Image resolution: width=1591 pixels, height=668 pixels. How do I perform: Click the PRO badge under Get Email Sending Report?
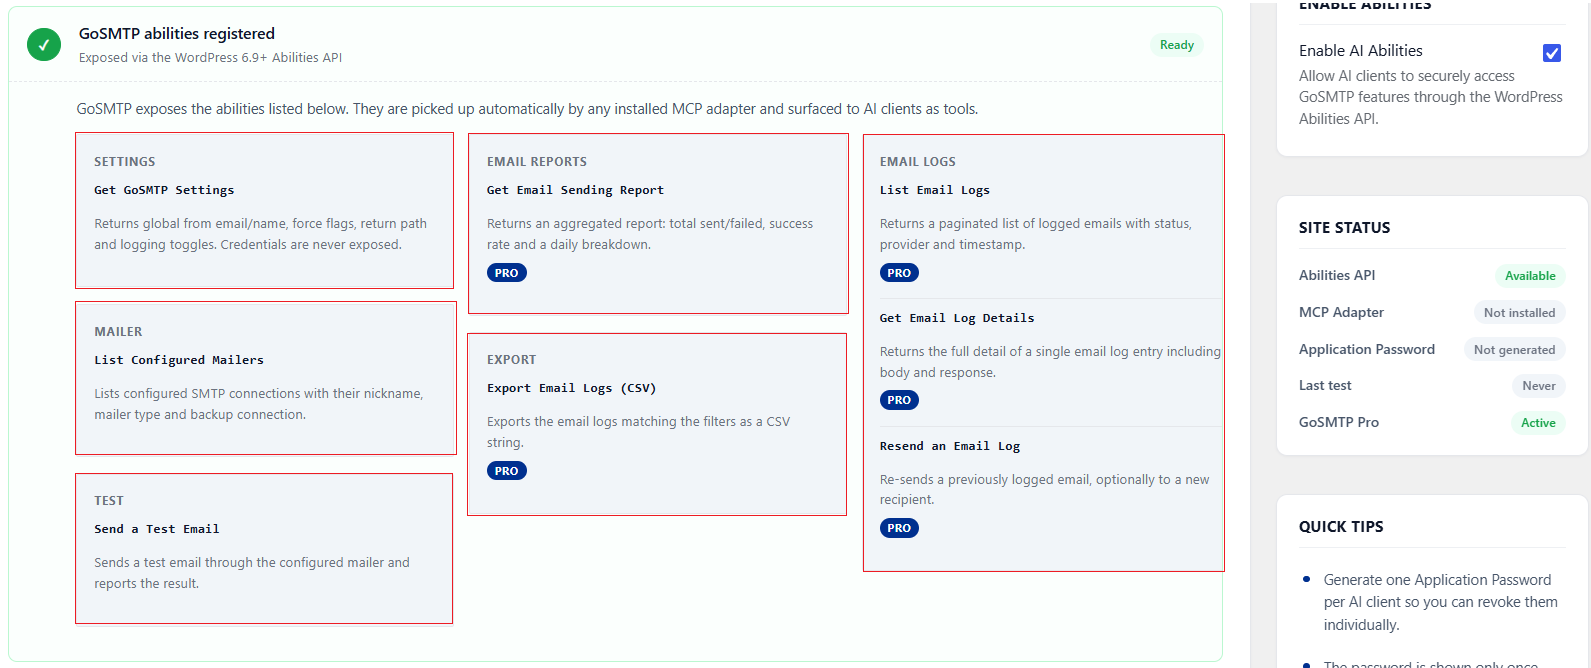507,273
